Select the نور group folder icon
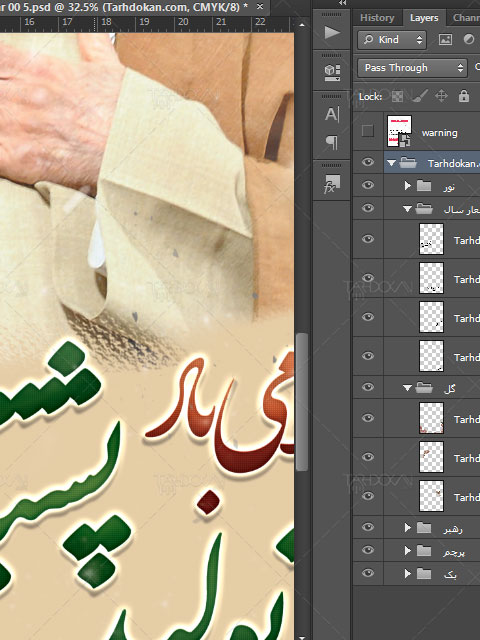The width and height of the screenshot is (480, 640). click(x=424, y=186)
